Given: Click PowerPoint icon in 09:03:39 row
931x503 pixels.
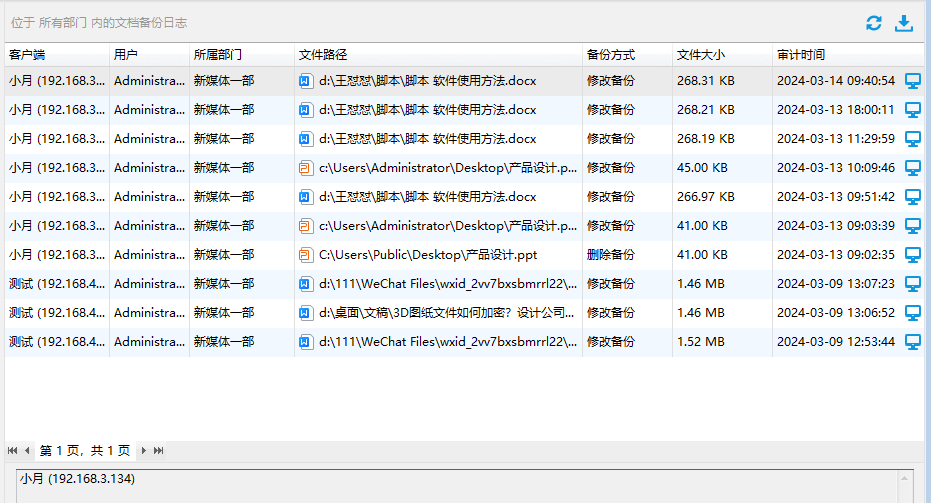Looking at the screenshot, I should pos(305,226).
